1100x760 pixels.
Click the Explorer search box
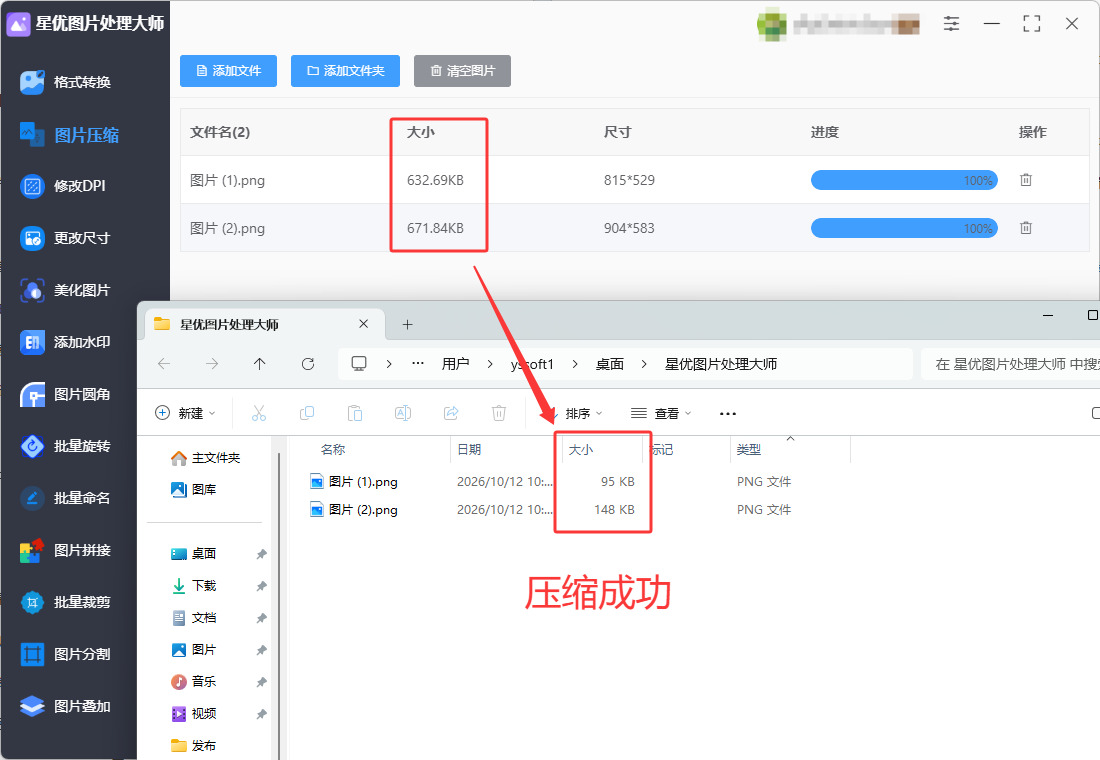coord(1010,364)
